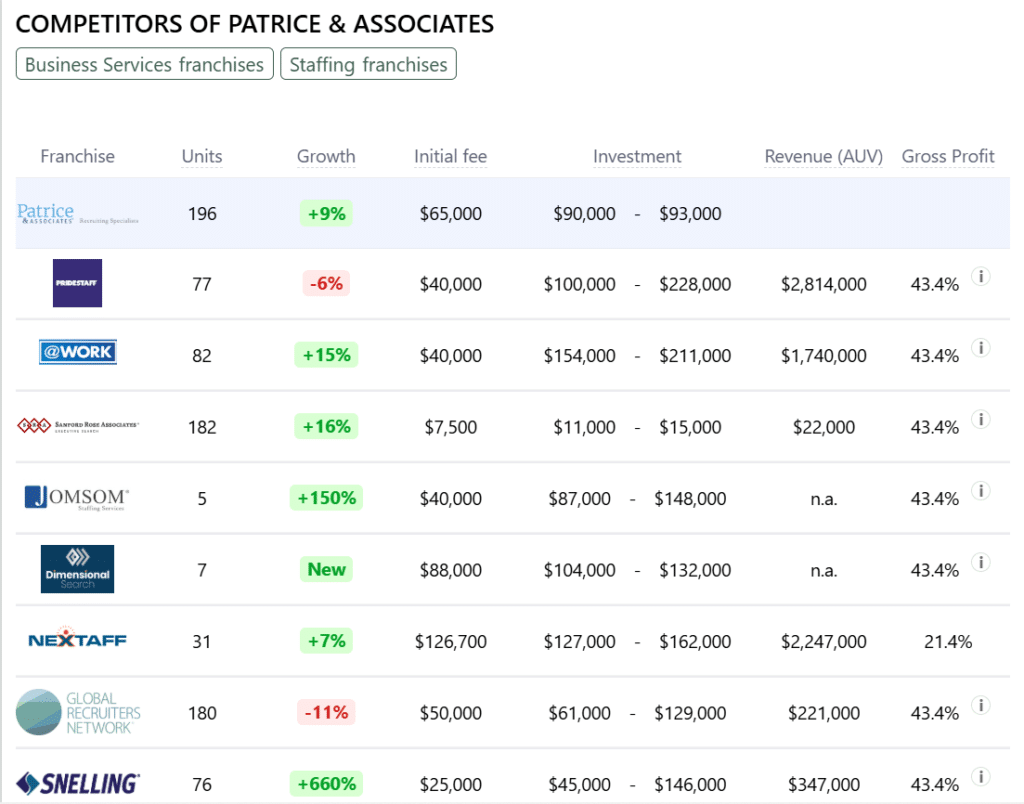Open the Dimensional Search logo
This screenshot has width=1024, height=804.
[x=77, y=569]
